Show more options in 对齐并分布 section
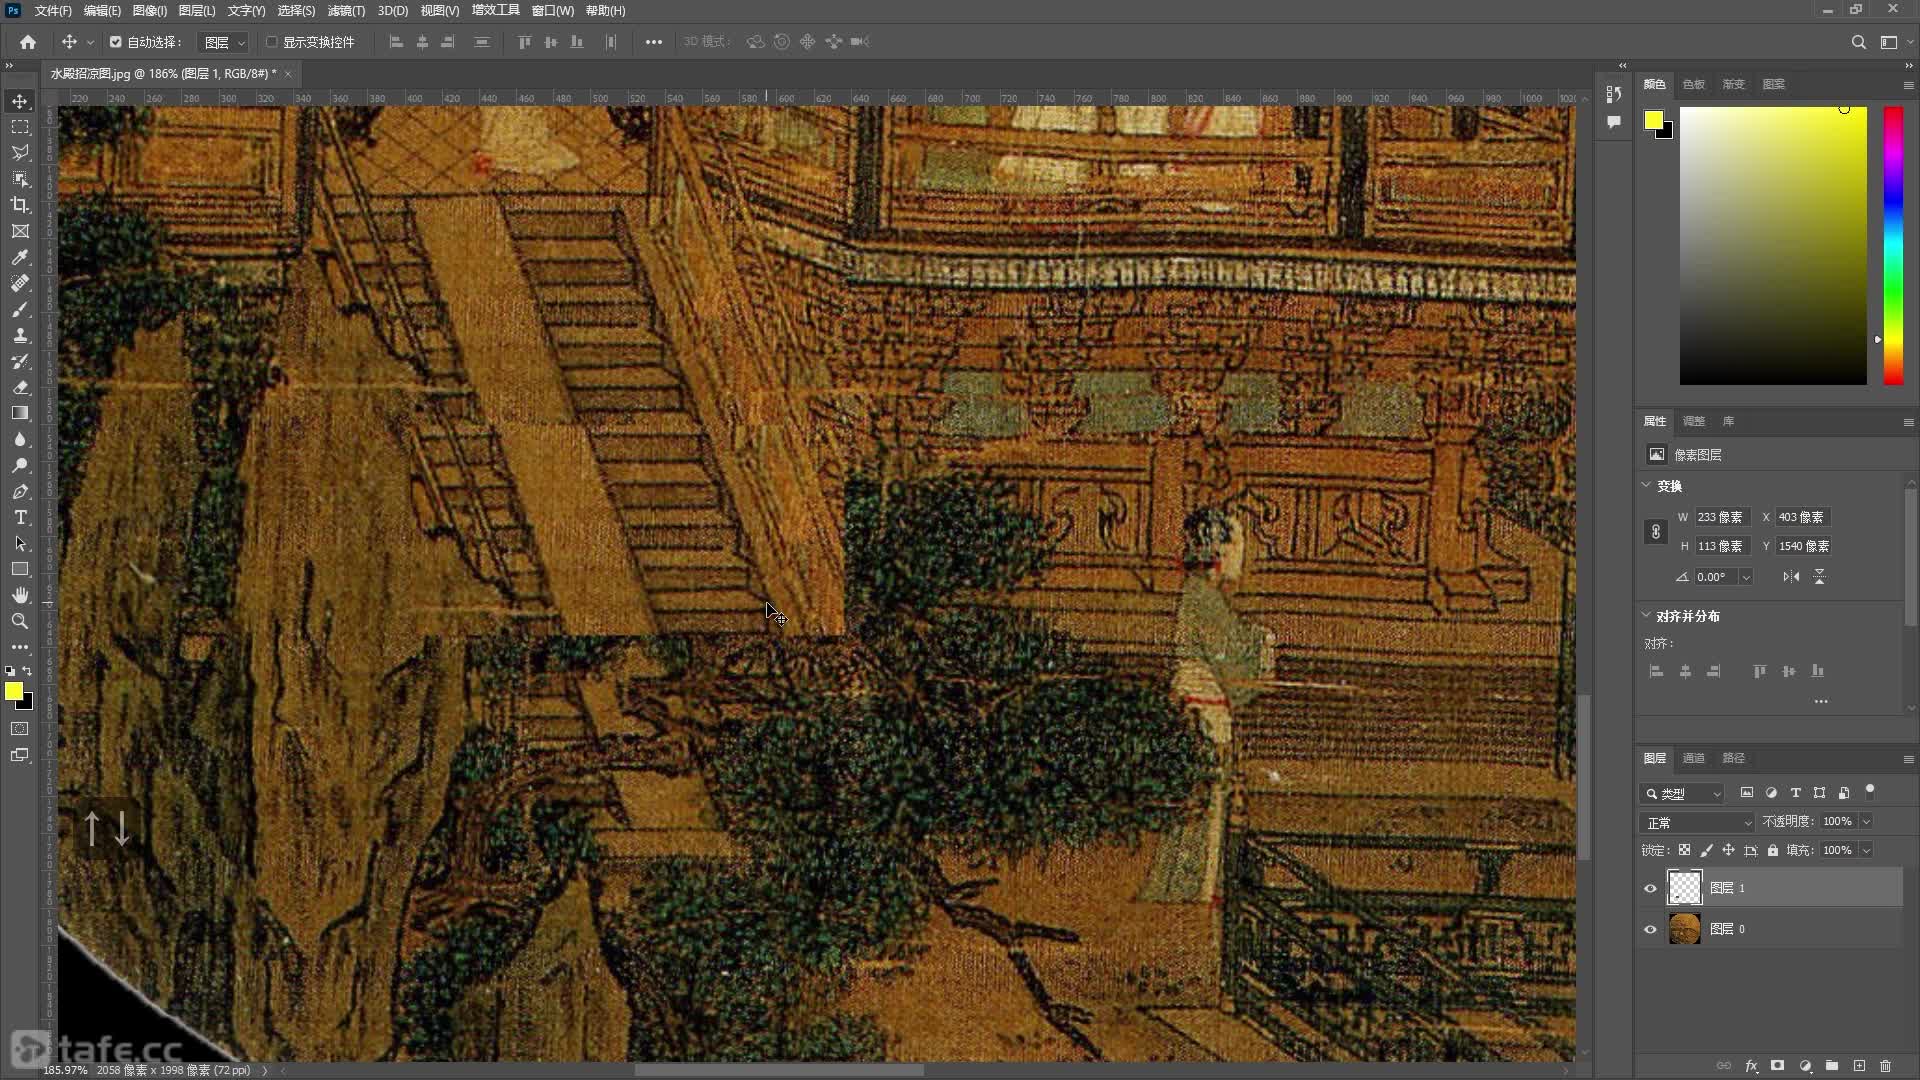Viewport: 1920px width, 1080px height. (x=1821, y=701)
